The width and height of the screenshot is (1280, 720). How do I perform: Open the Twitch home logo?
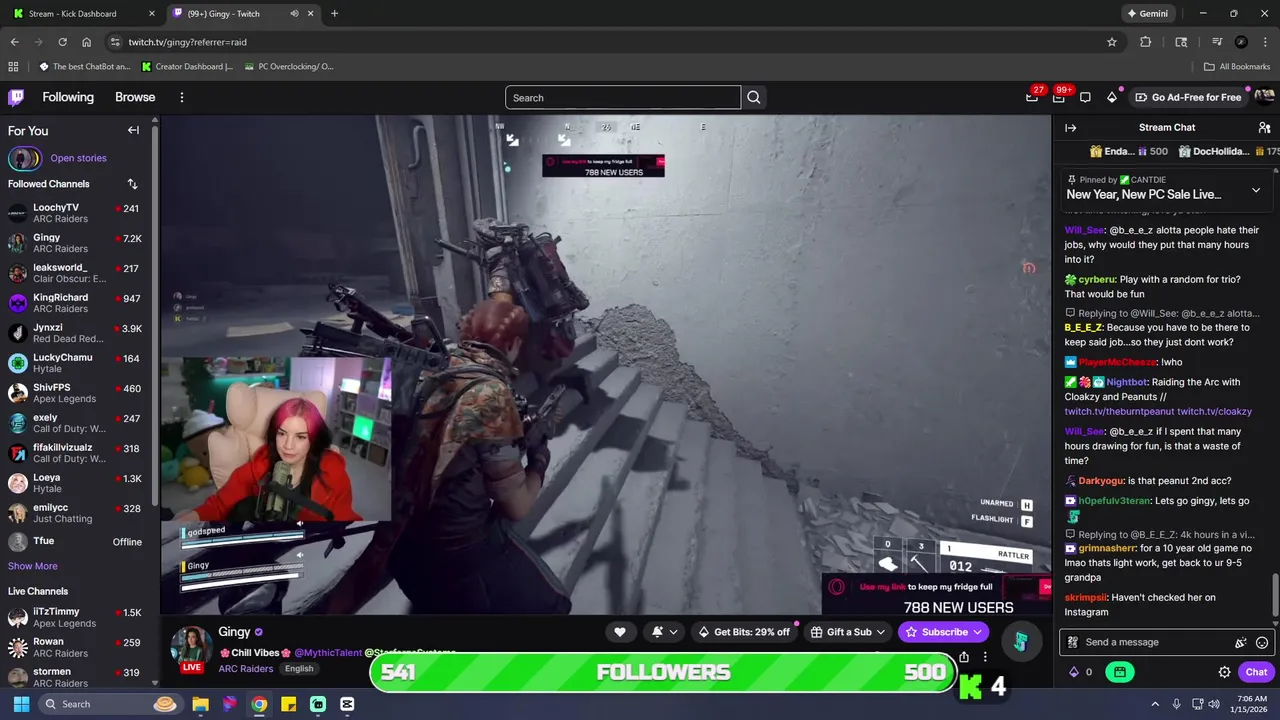[x=16, y=97]
